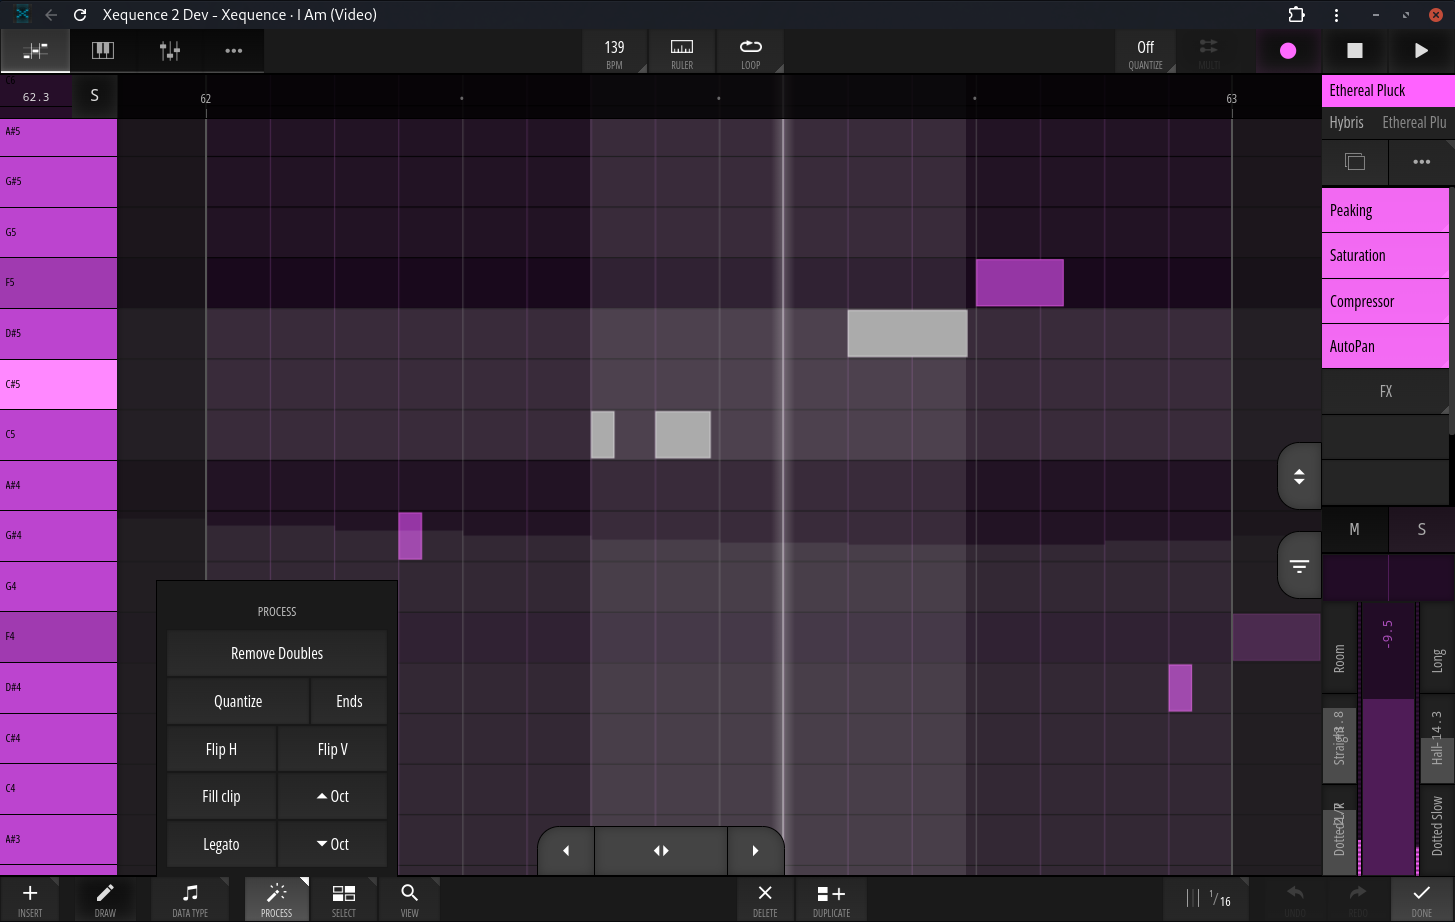Viewport: 1455px width, 922px height.
Task: Choose Quantize in the Process menu
Action: [238, 701]
